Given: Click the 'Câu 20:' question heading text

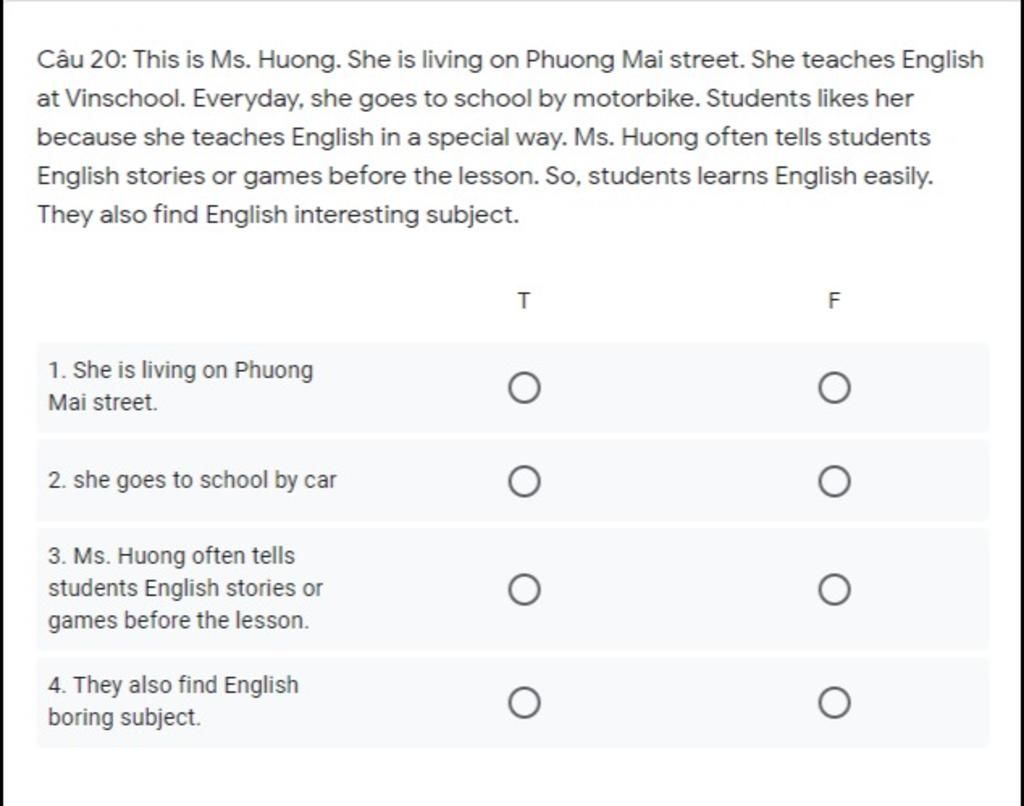Looking at the screenshot, I should [82, 59].
